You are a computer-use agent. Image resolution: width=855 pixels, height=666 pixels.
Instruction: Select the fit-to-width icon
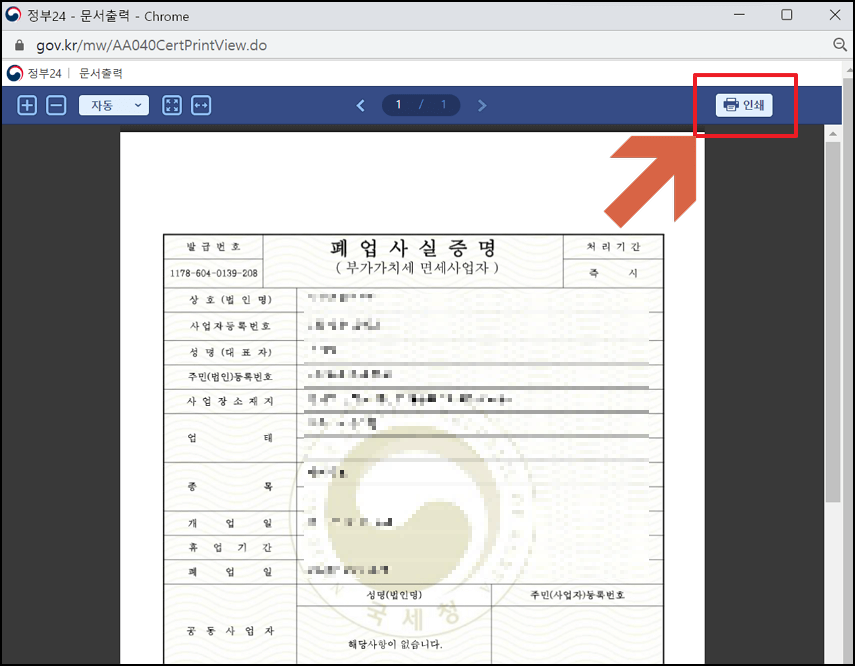(200, 104)
